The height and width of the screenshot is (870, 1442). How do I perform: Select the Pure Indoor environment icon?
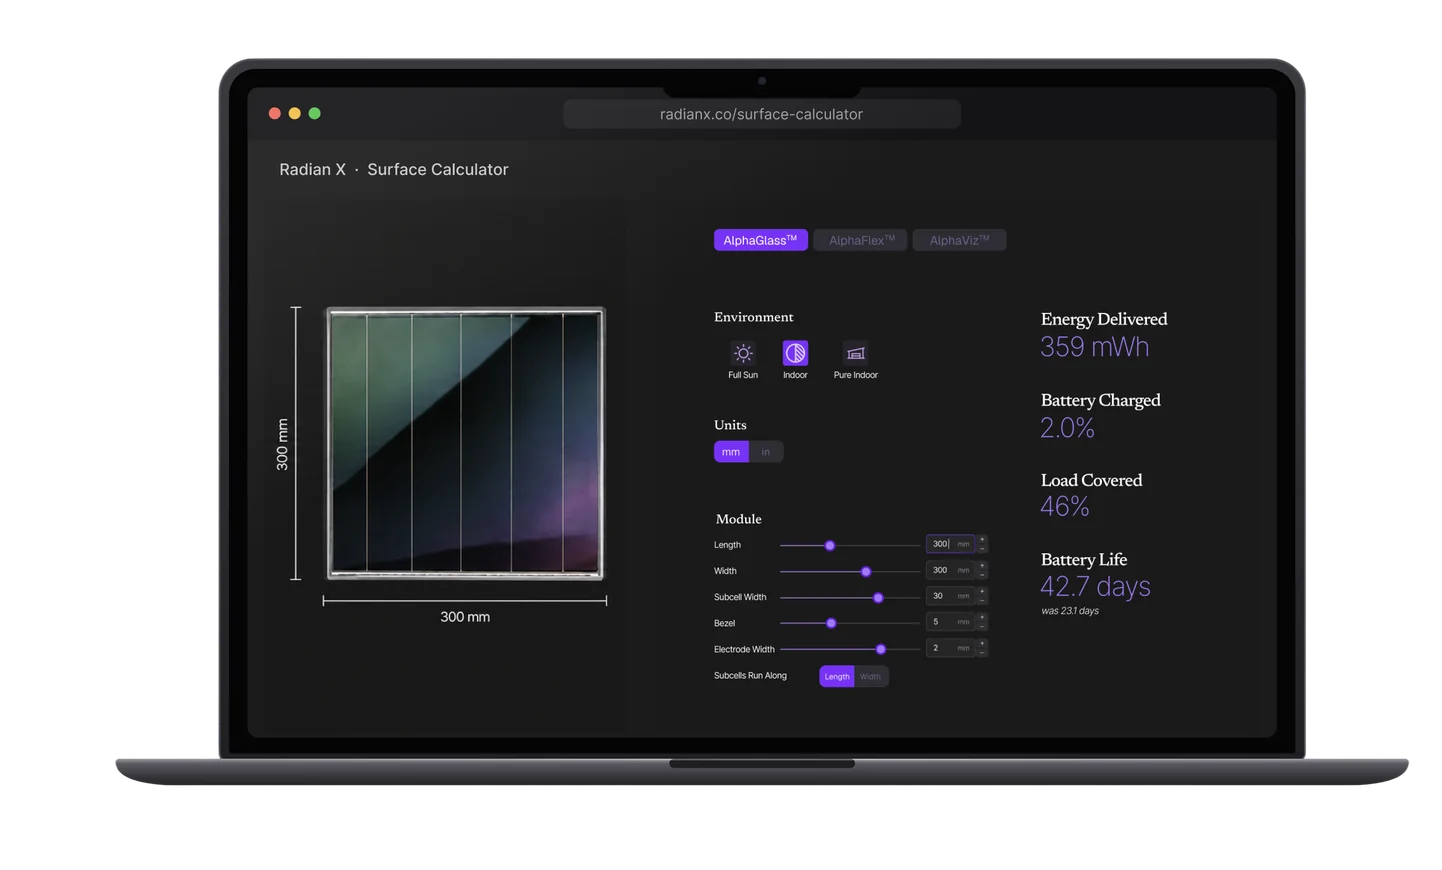[856, 353]
